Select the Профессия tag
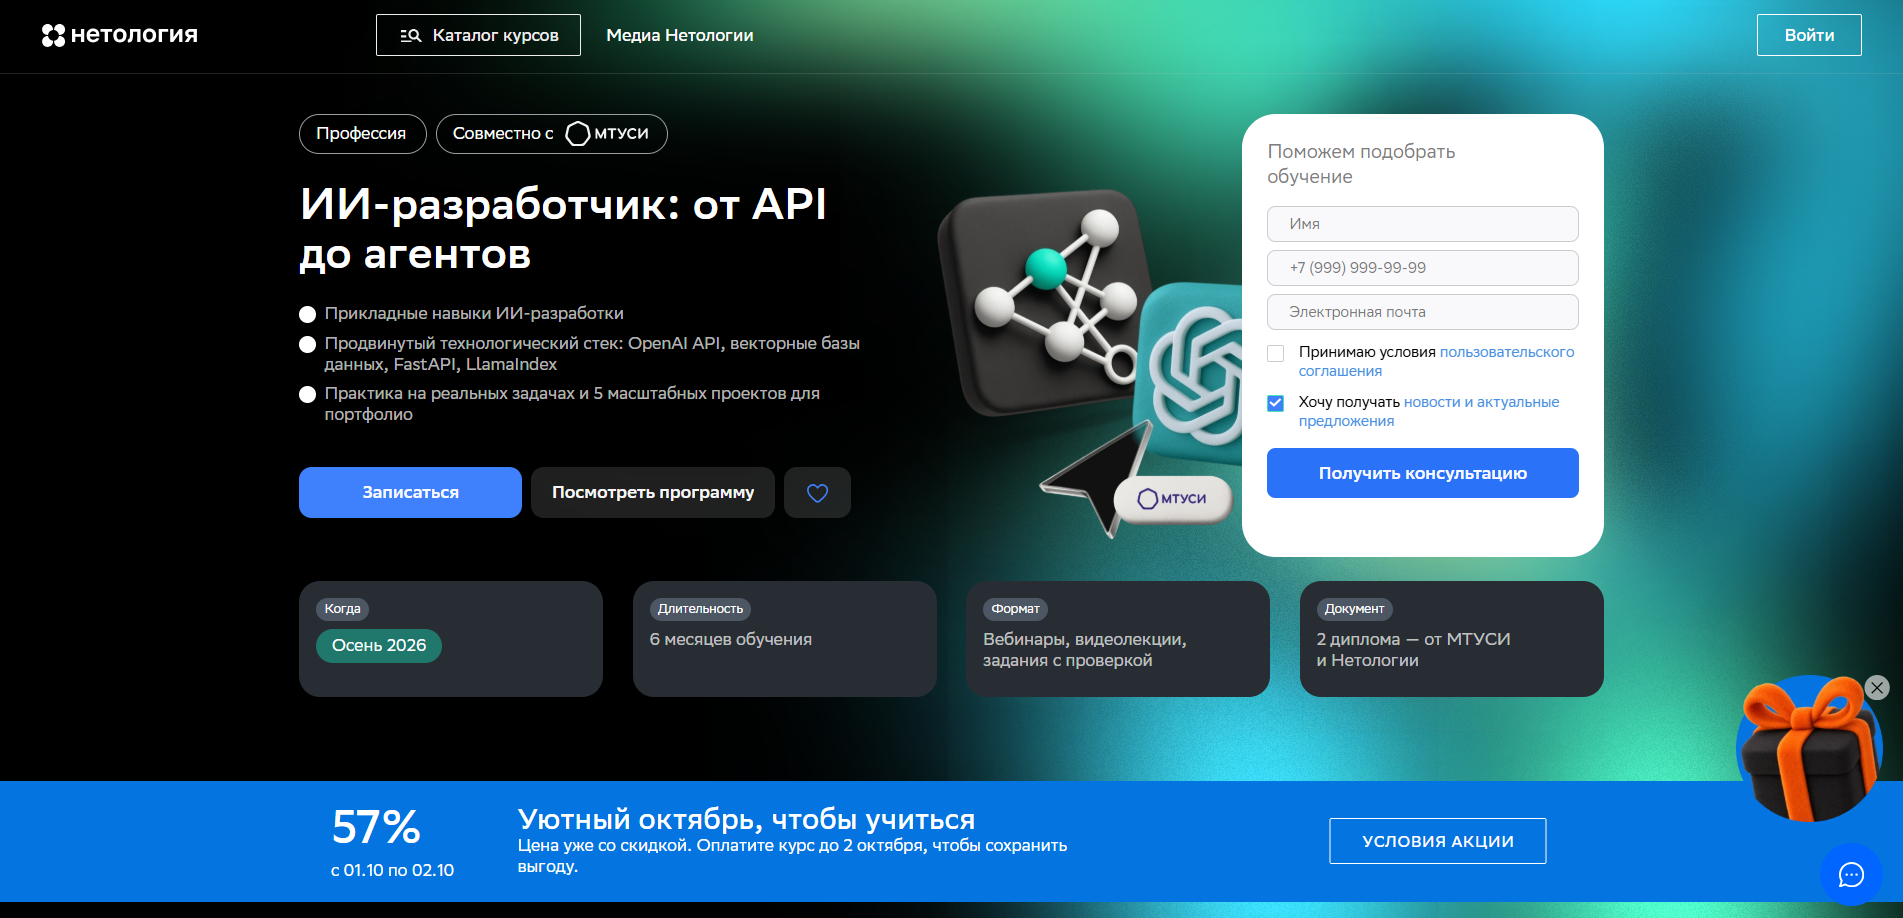The image size is (1903, 918). coord(362,134)
